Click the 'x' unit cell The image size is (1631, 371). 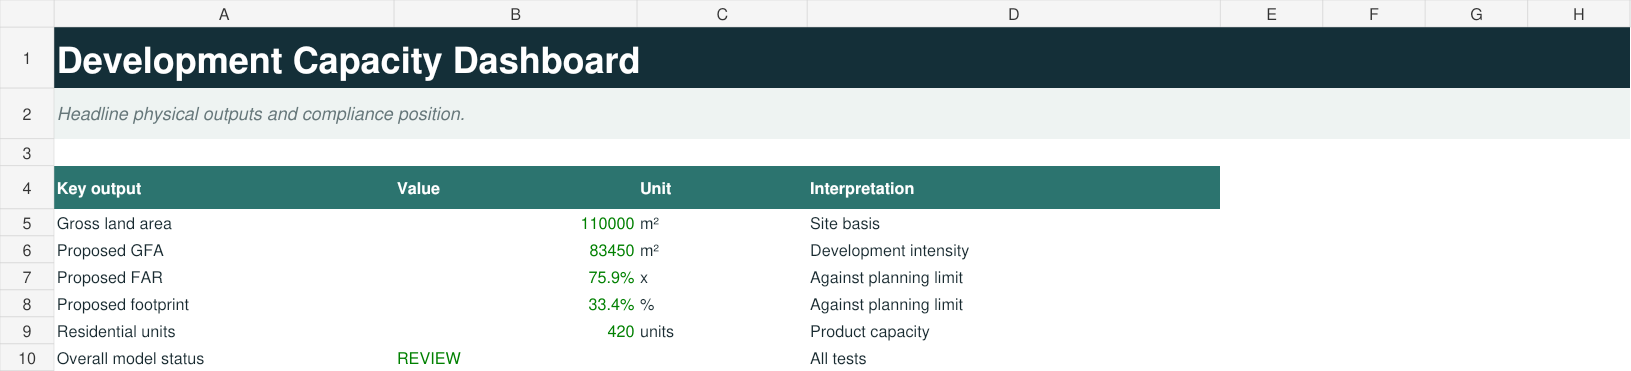722,277
